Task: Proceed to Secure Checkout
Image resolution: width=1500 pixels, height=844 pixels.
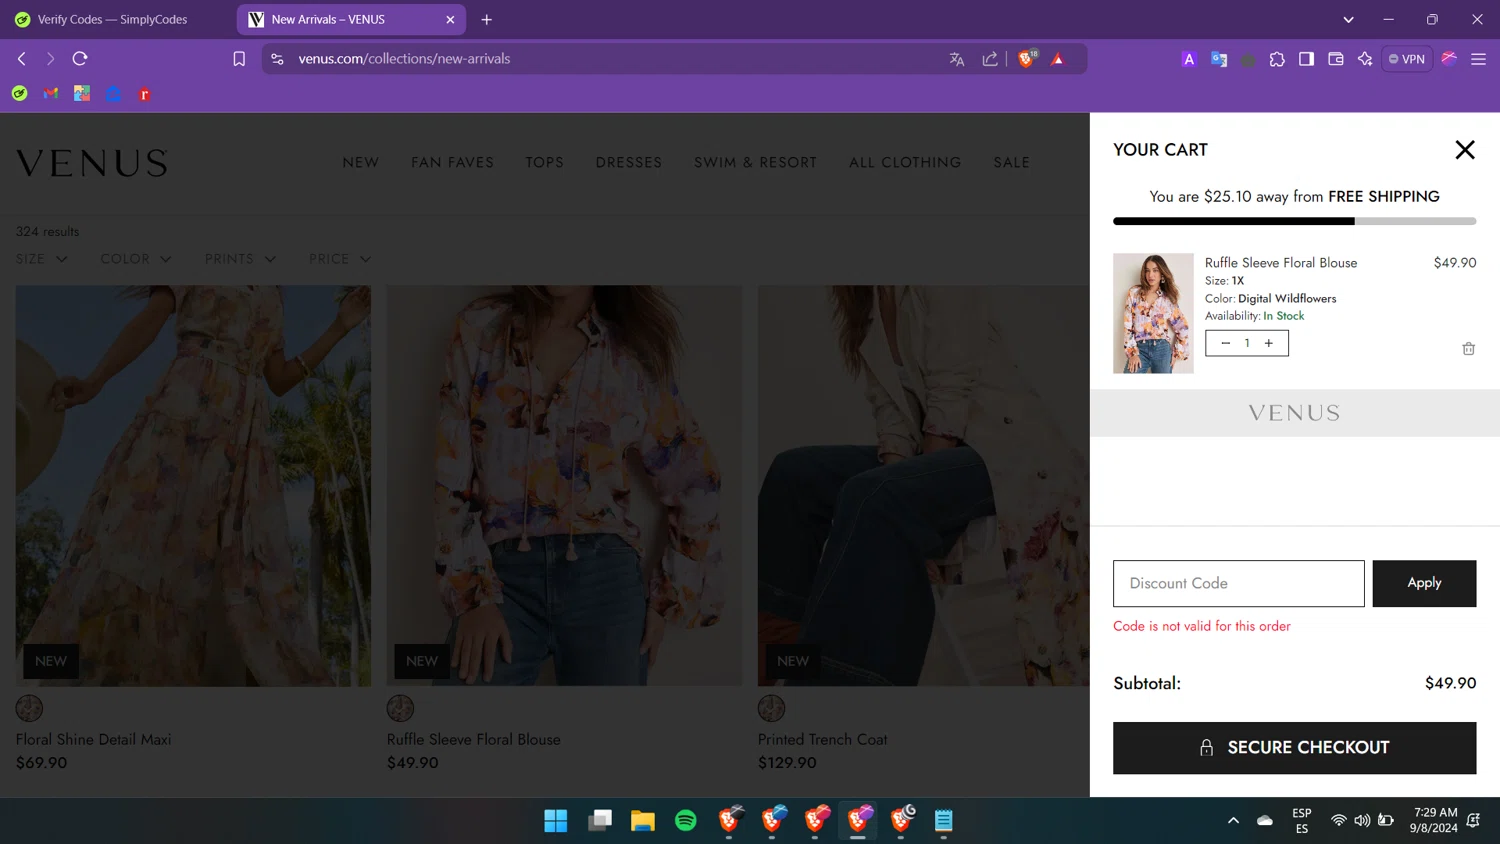Action: coord(1294,748)
